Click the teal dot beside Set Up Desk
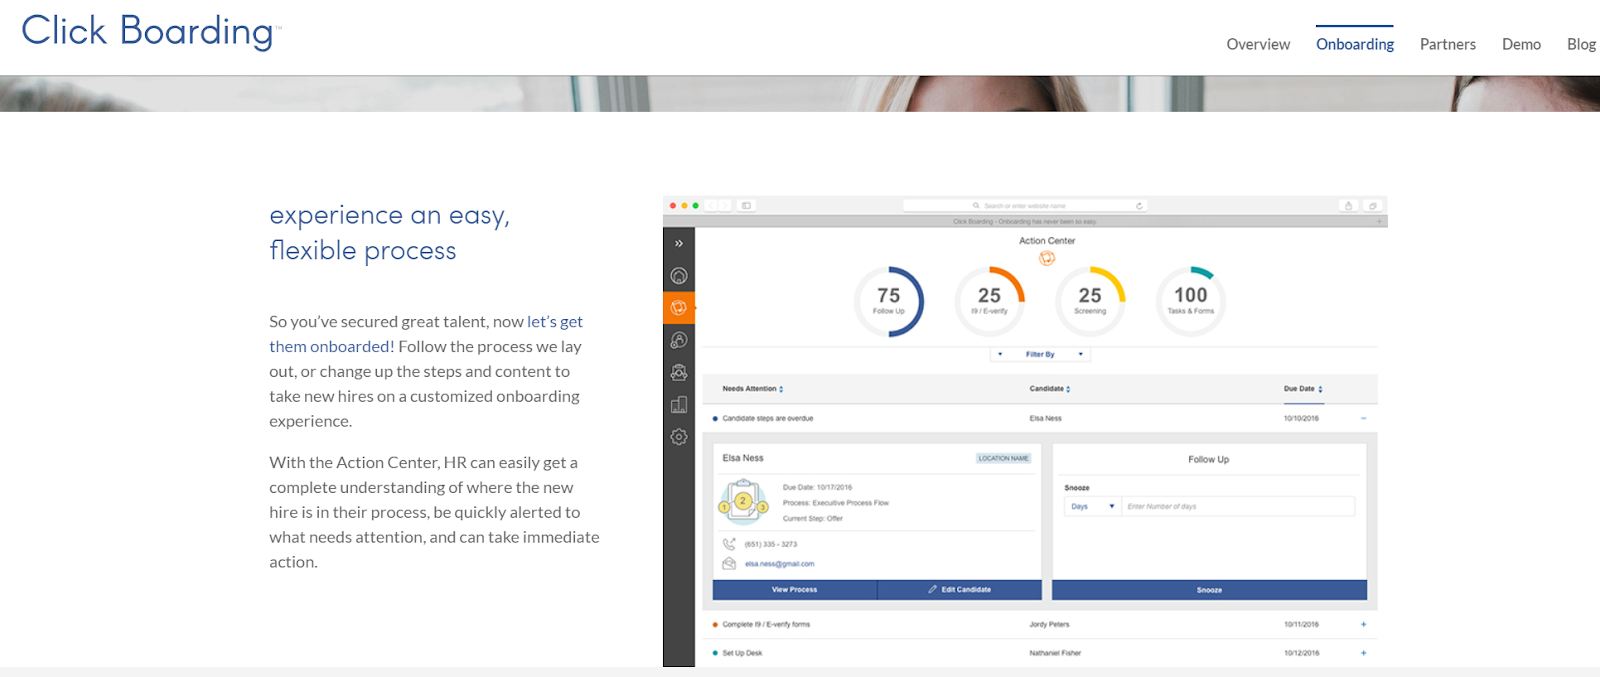The image size is (1600, 677). 715,653
